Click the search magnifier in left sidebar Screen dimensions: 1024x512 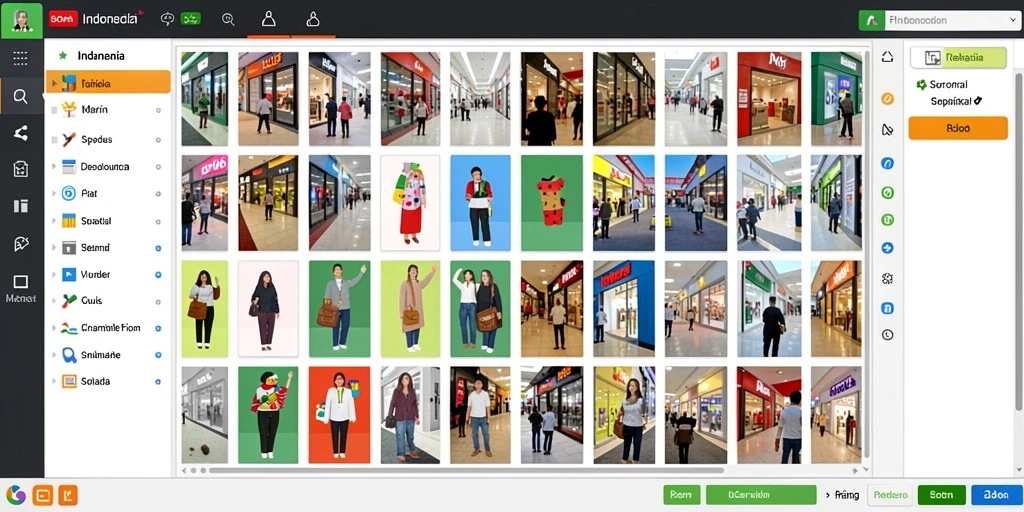coord(20,97)
